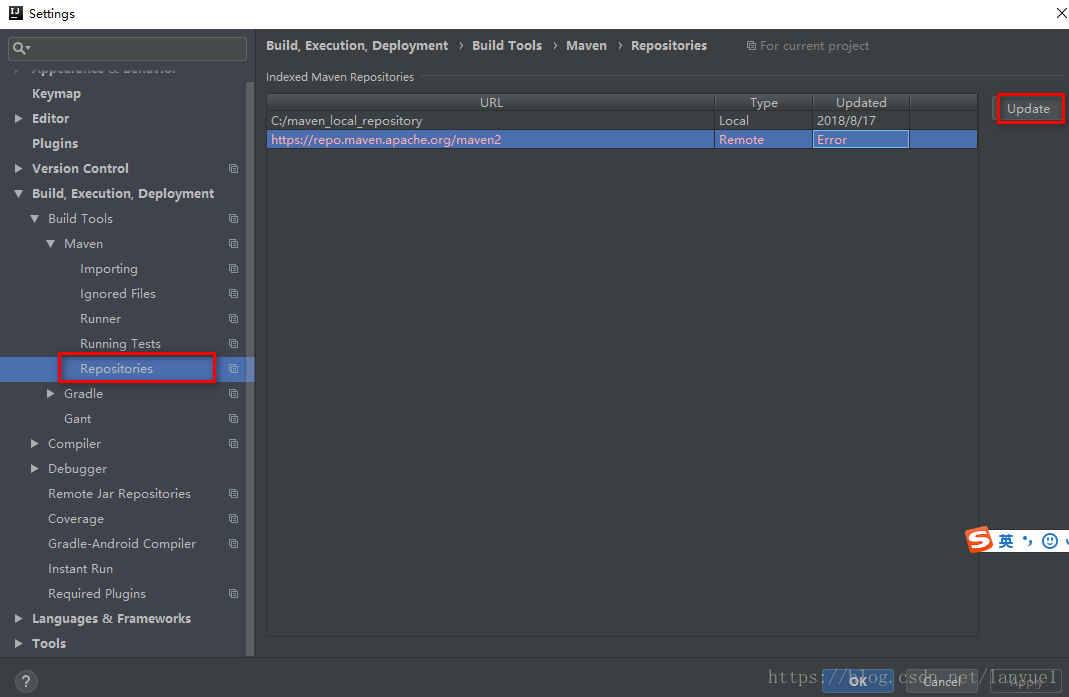Viewport: 1069px width, 697px height.
Task: Click the Sogou input method S icon
Action: 979,540
